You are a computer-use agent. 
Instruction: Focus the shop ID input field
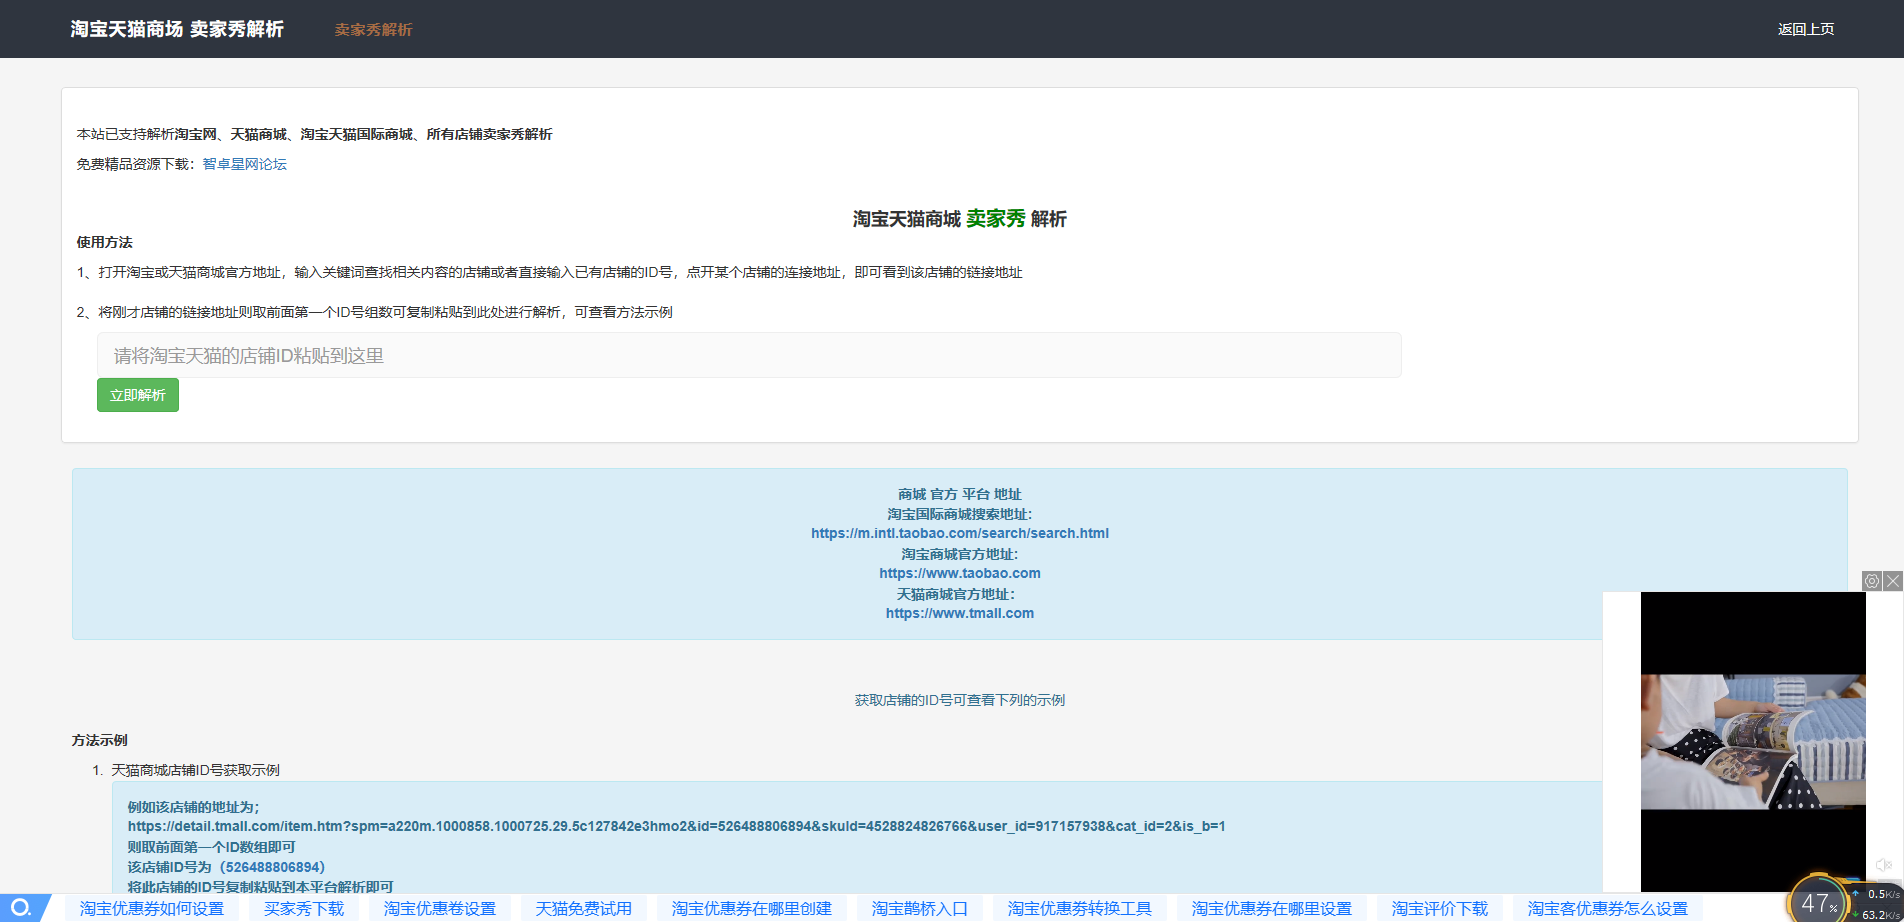point(749,355)
